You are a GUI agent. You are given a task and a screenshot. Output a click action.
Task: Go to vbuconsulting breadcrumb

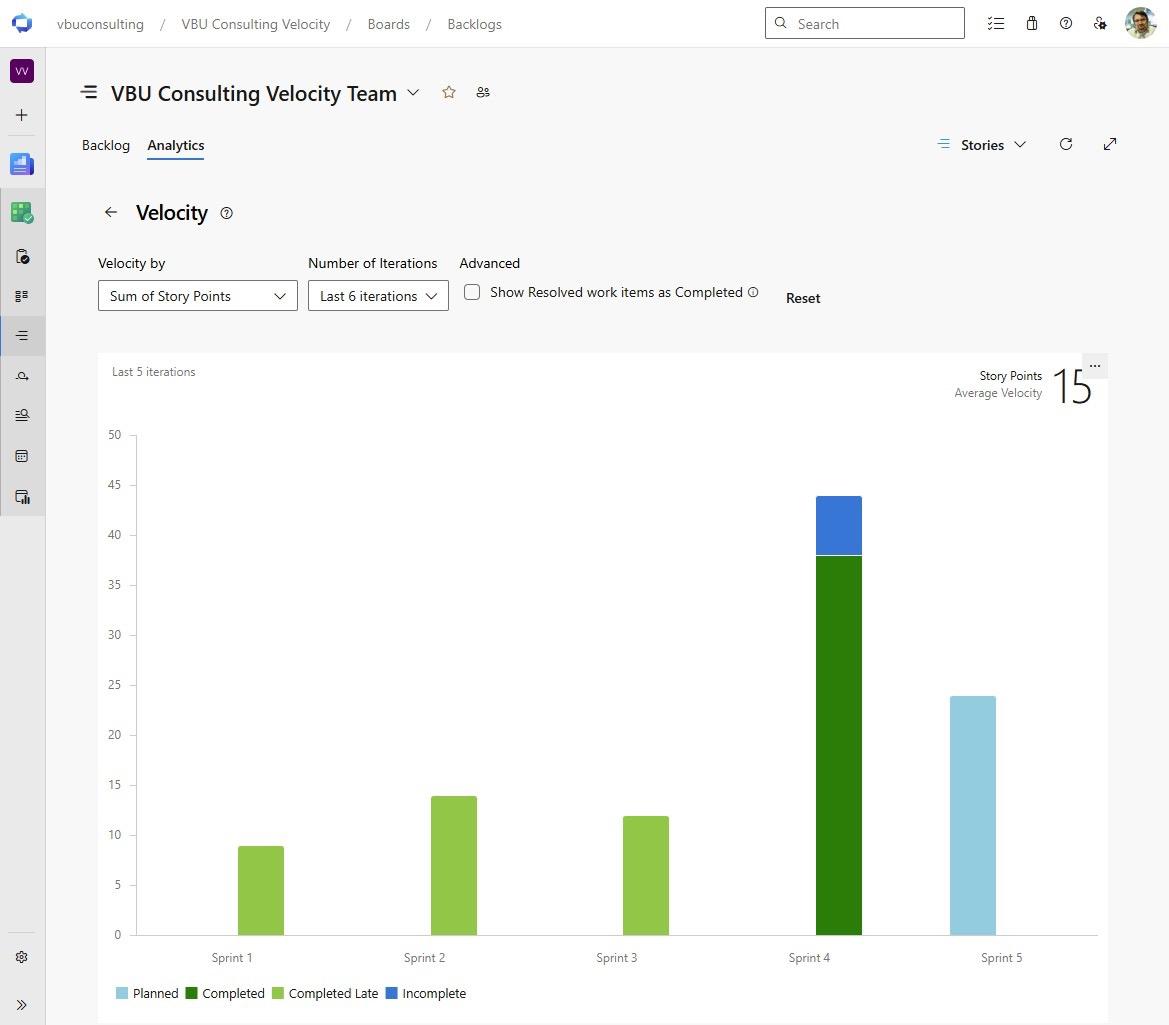tap(100, 24)
